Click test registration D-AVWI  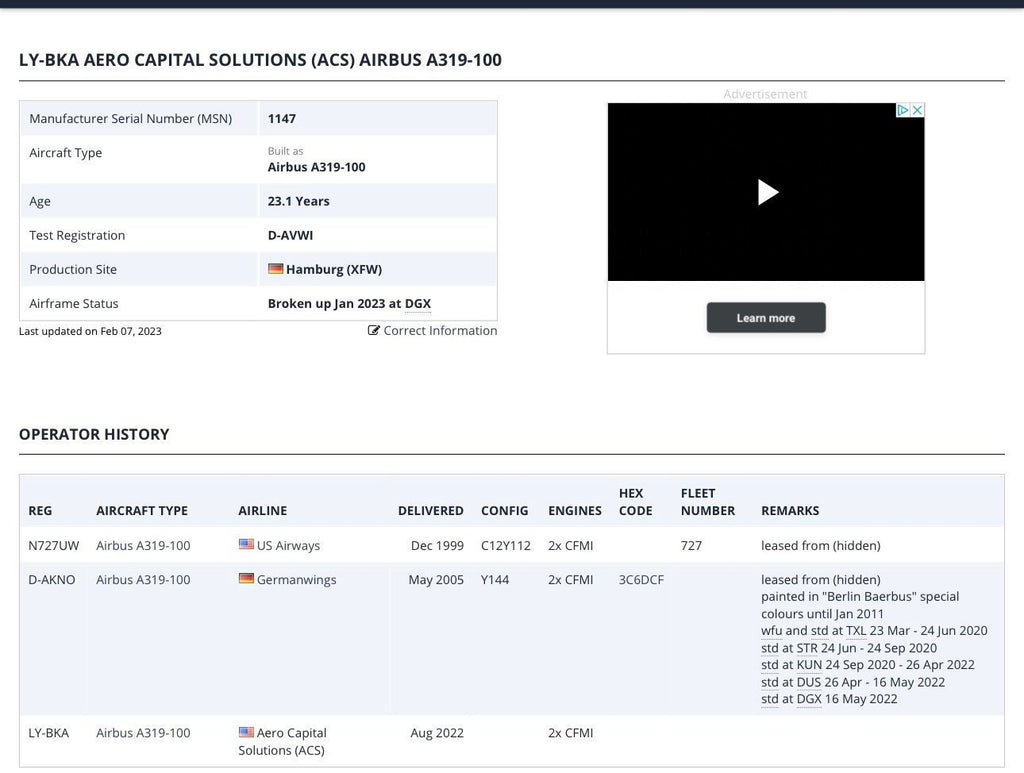click(x=290, y=235)
